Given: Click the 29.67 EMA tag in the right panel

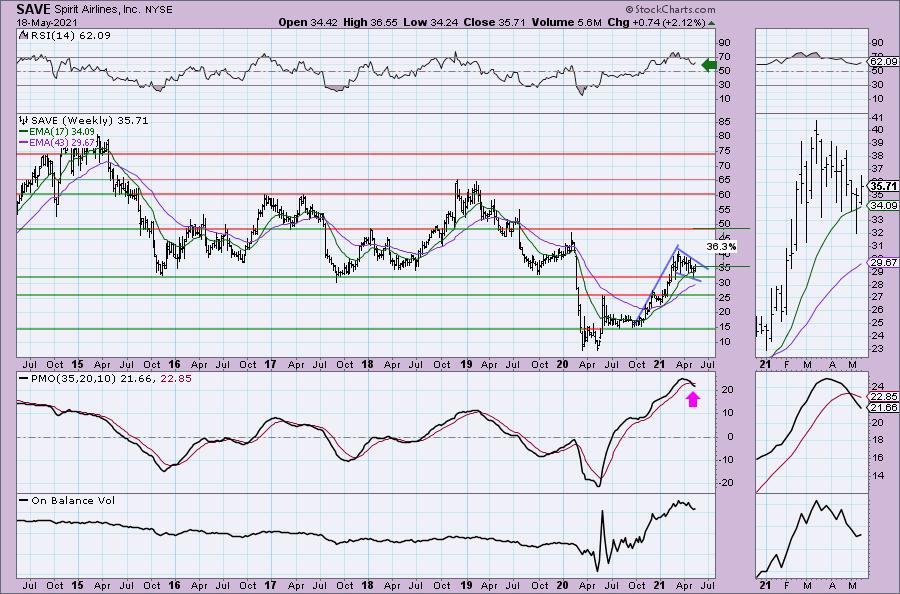Looking at the screenshot, I should 883,262.
